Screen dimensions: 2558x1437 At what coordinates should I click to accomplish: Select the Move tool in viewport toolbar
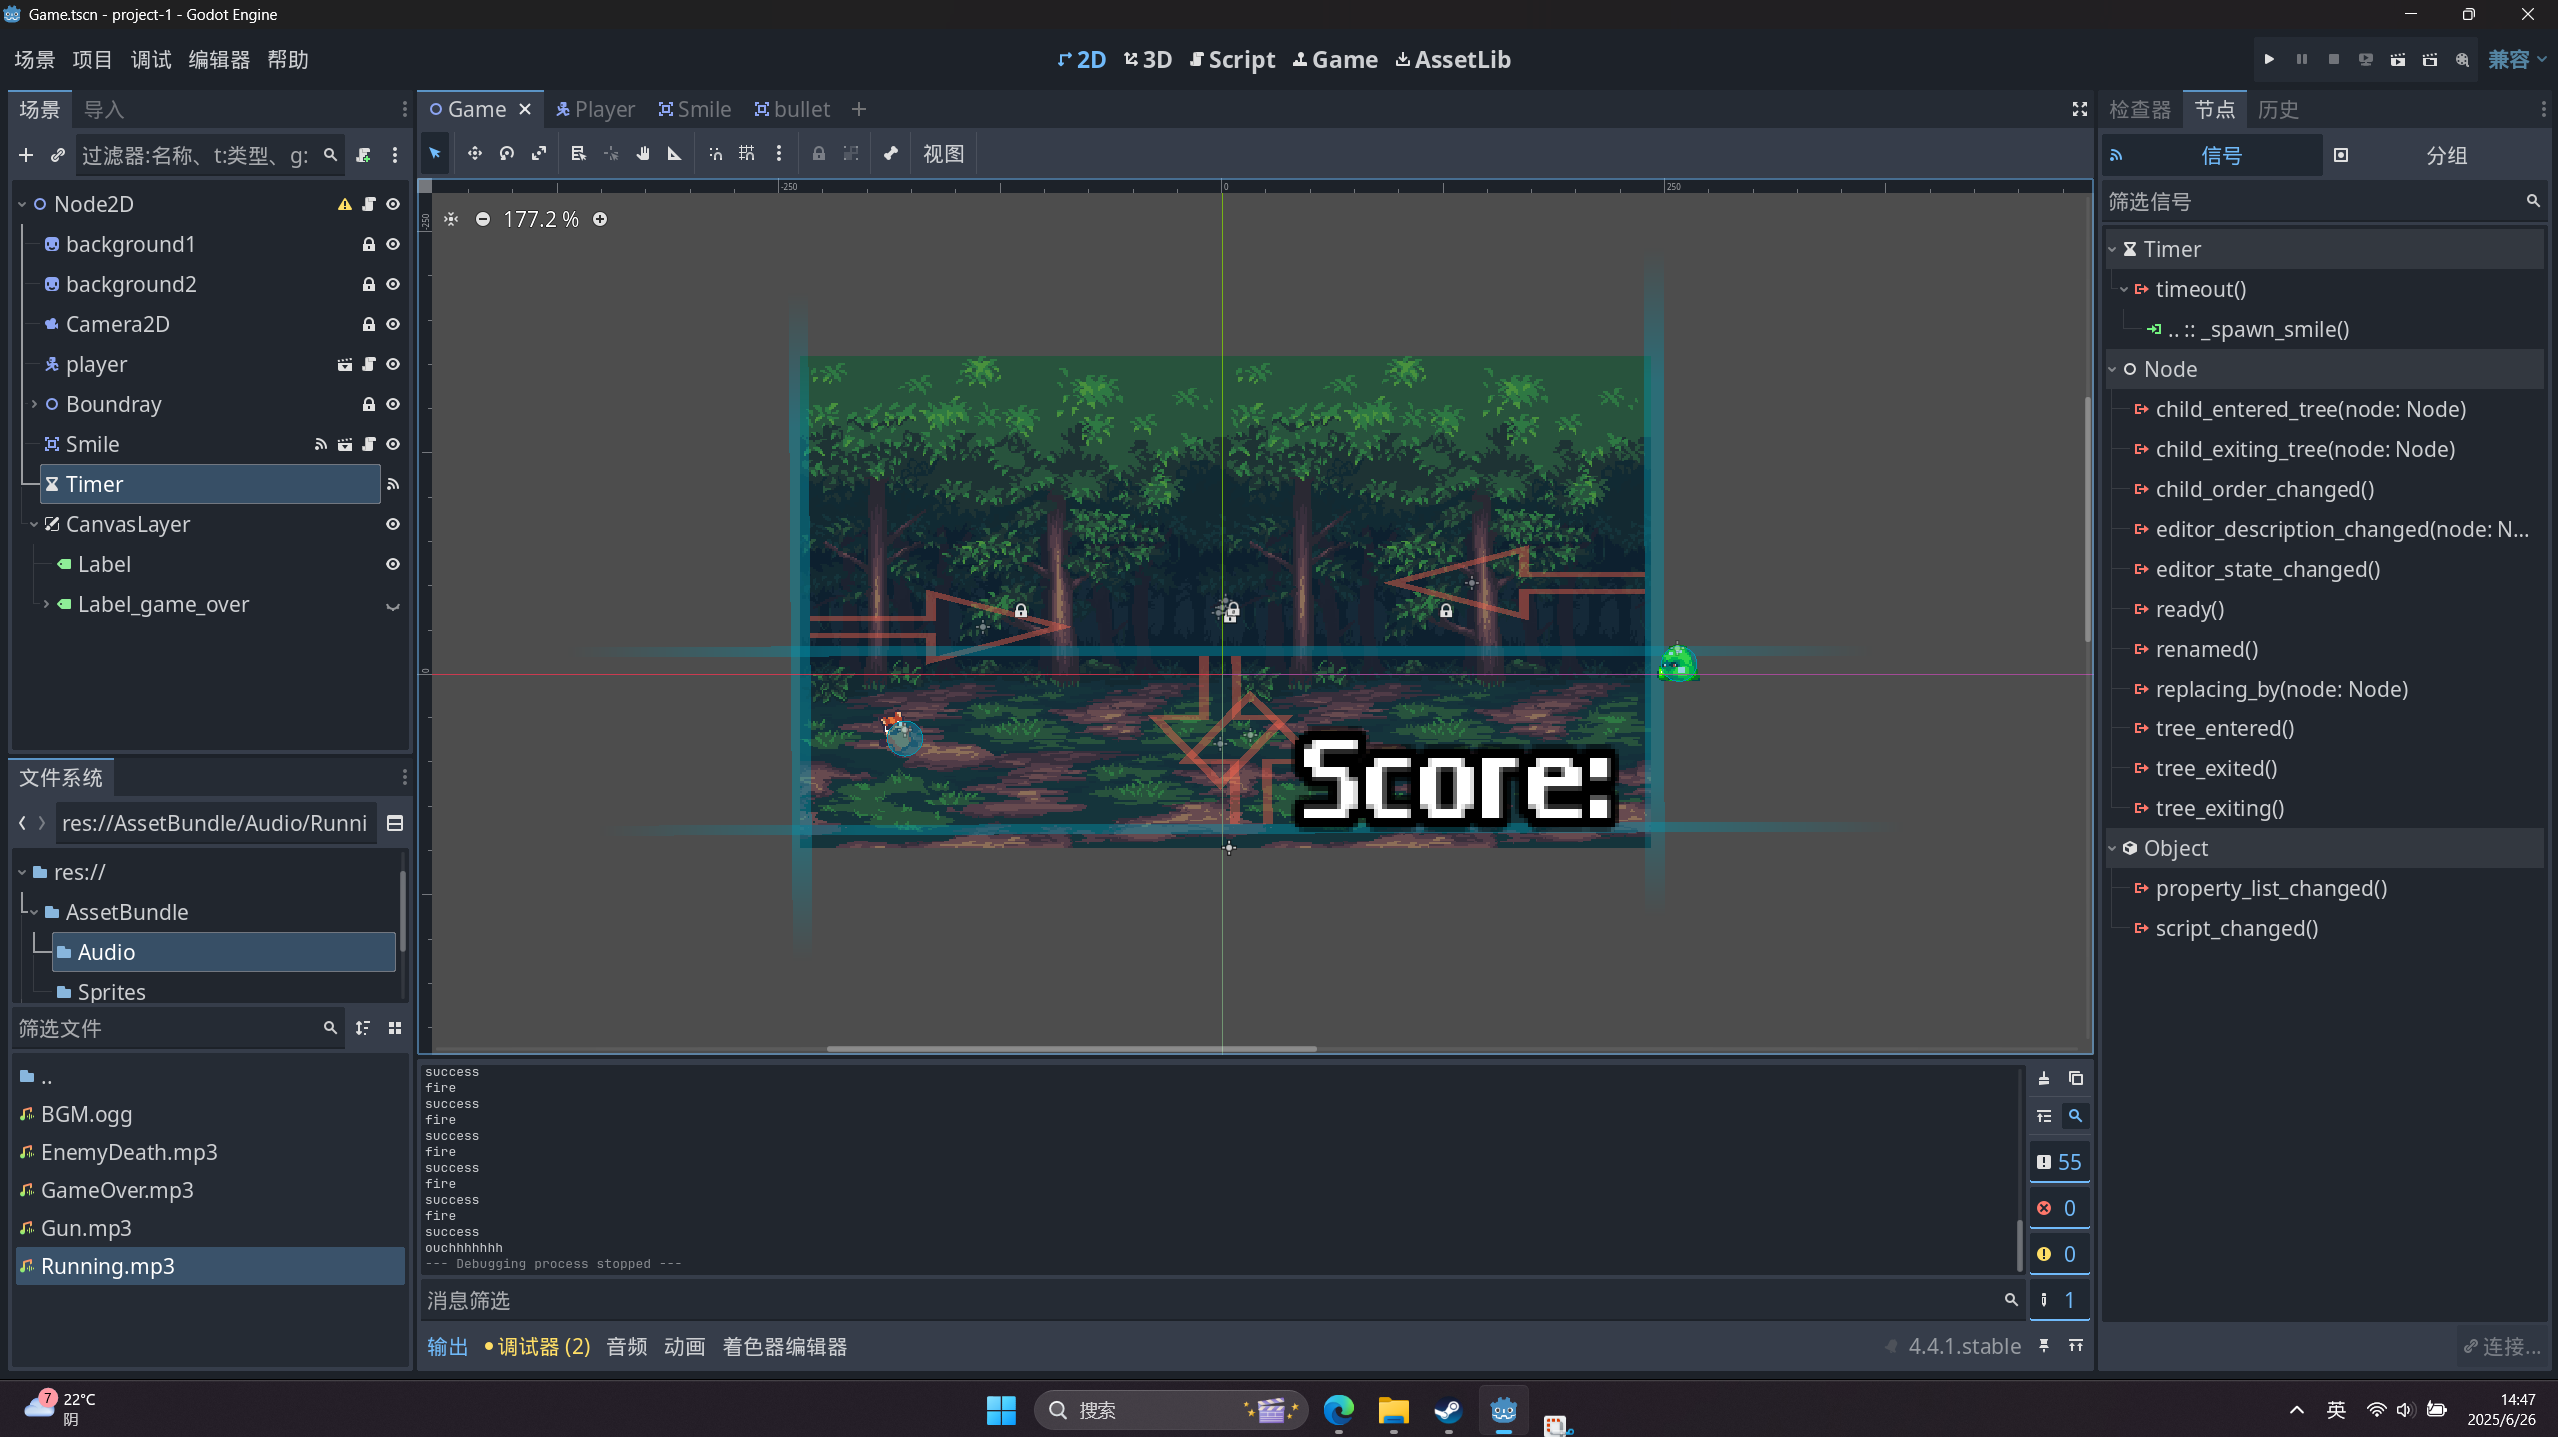click(474, 154)
